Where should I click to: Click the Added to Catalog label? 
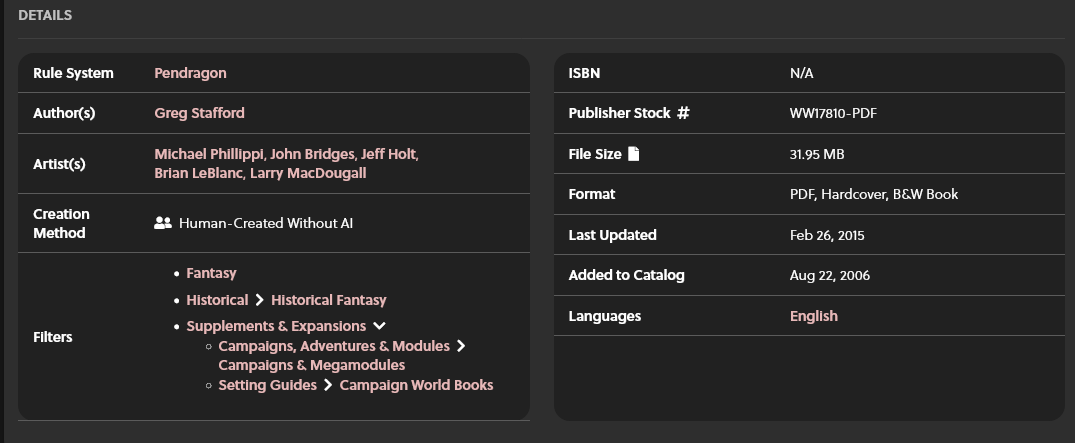coord(626,276)
